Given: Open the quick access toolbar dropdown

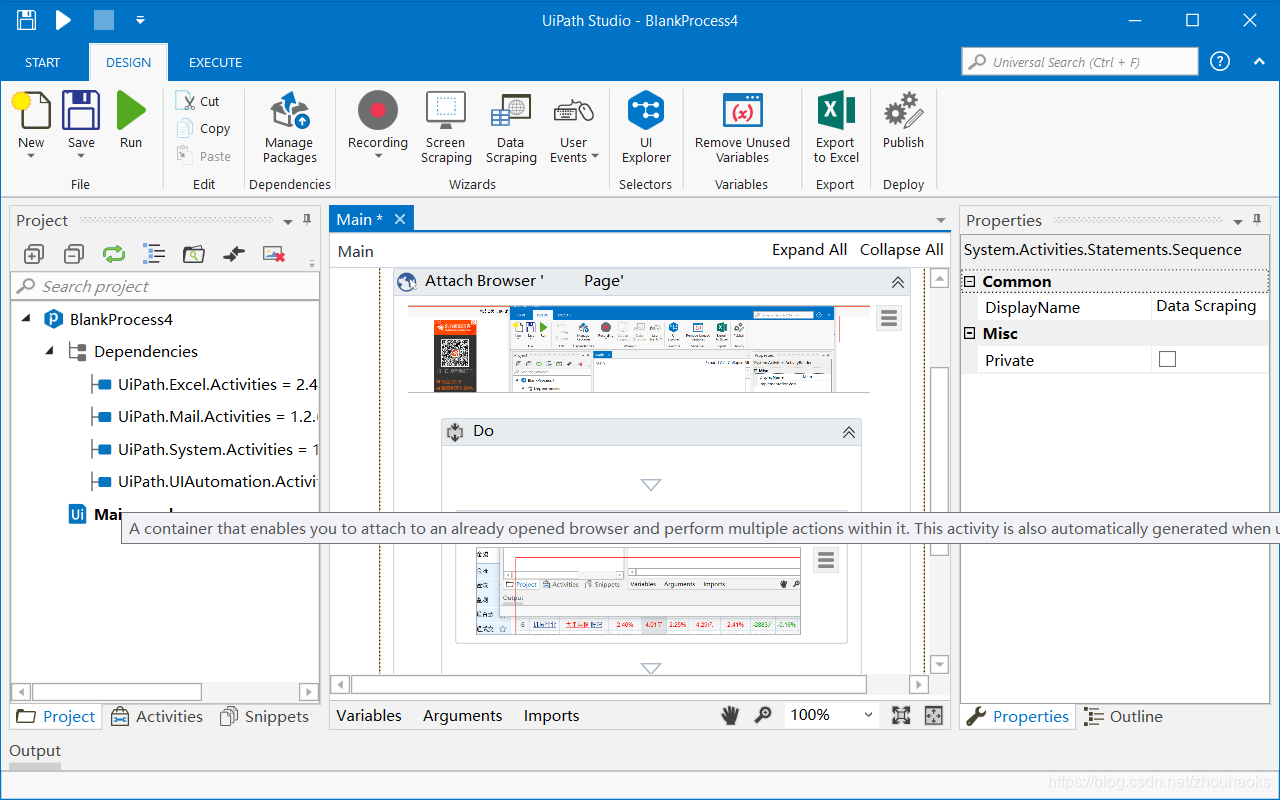Looking at the screenshot, I should (x=140, y=19).
